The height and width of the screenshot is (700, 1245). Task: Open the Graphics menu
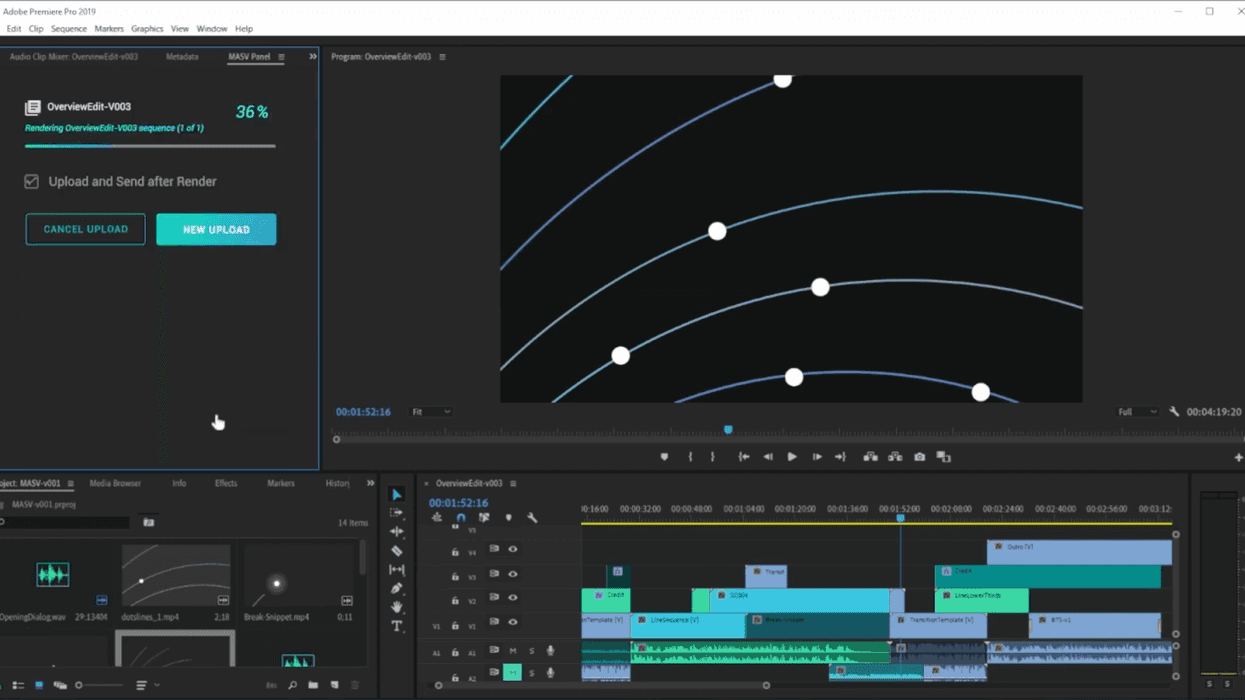(x=147, y=29)
